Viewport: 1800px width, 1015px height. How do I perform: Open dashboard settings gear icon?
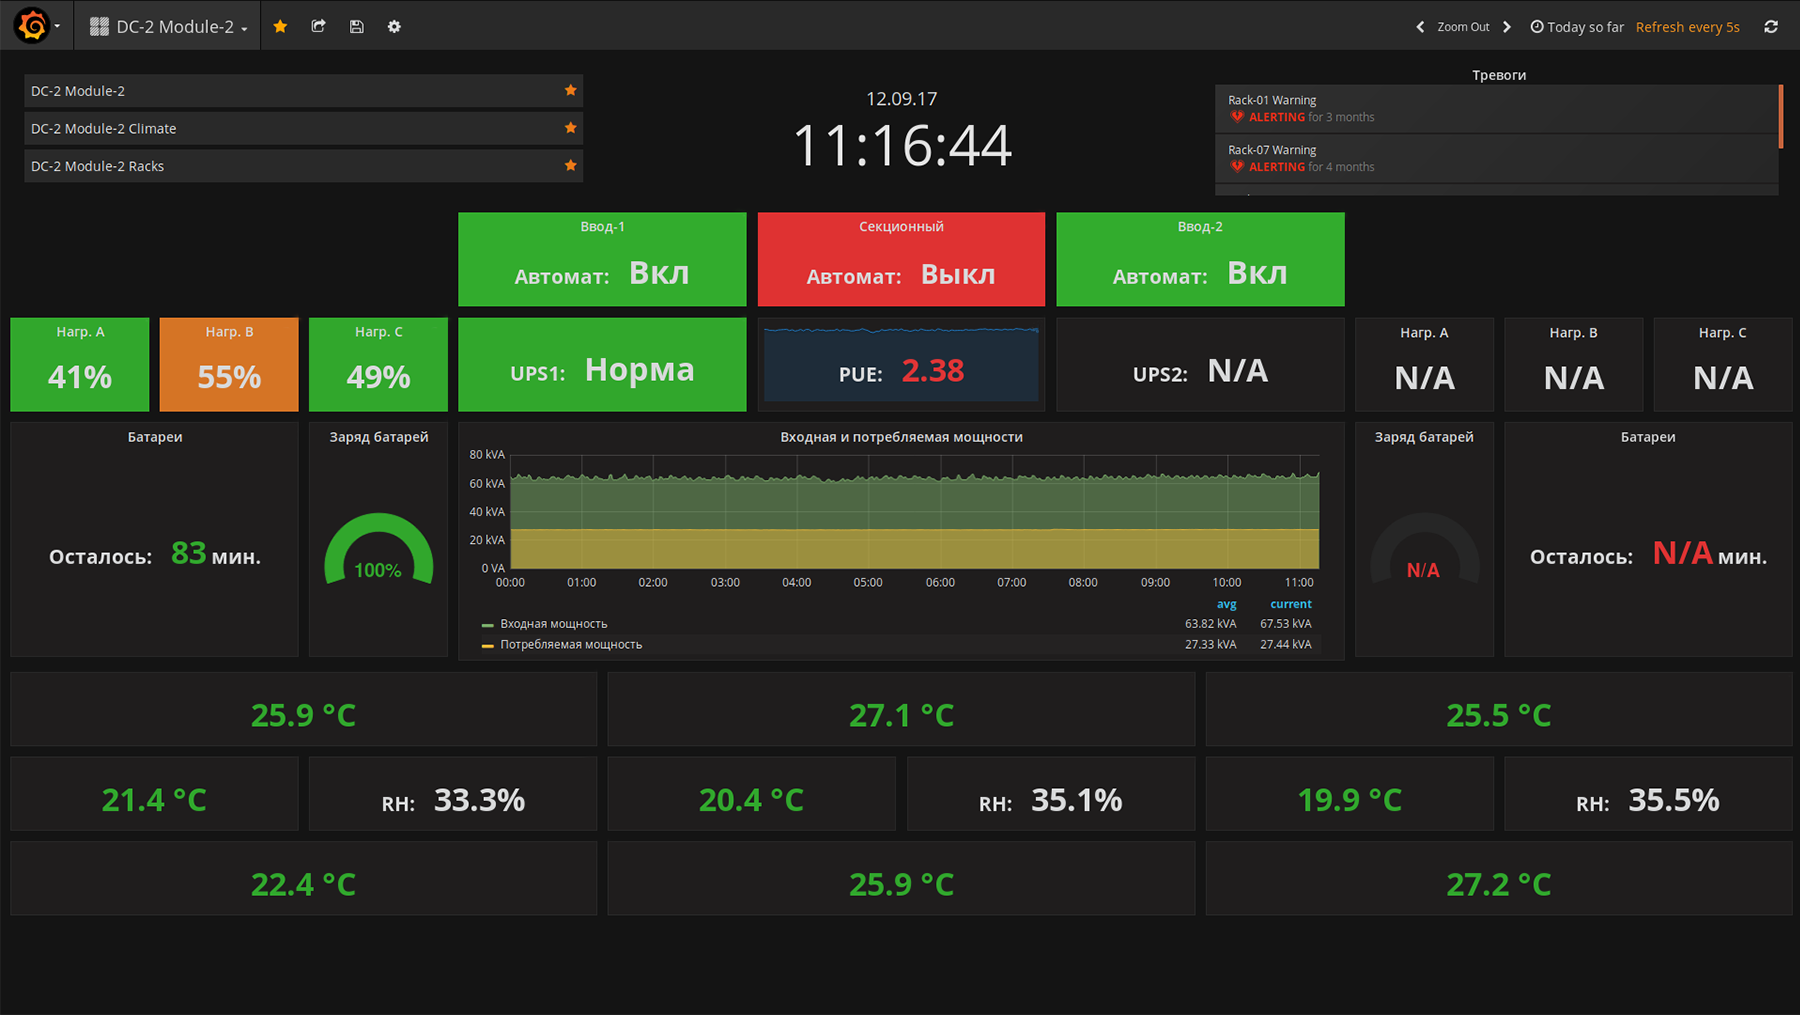(x=394, y=26)
